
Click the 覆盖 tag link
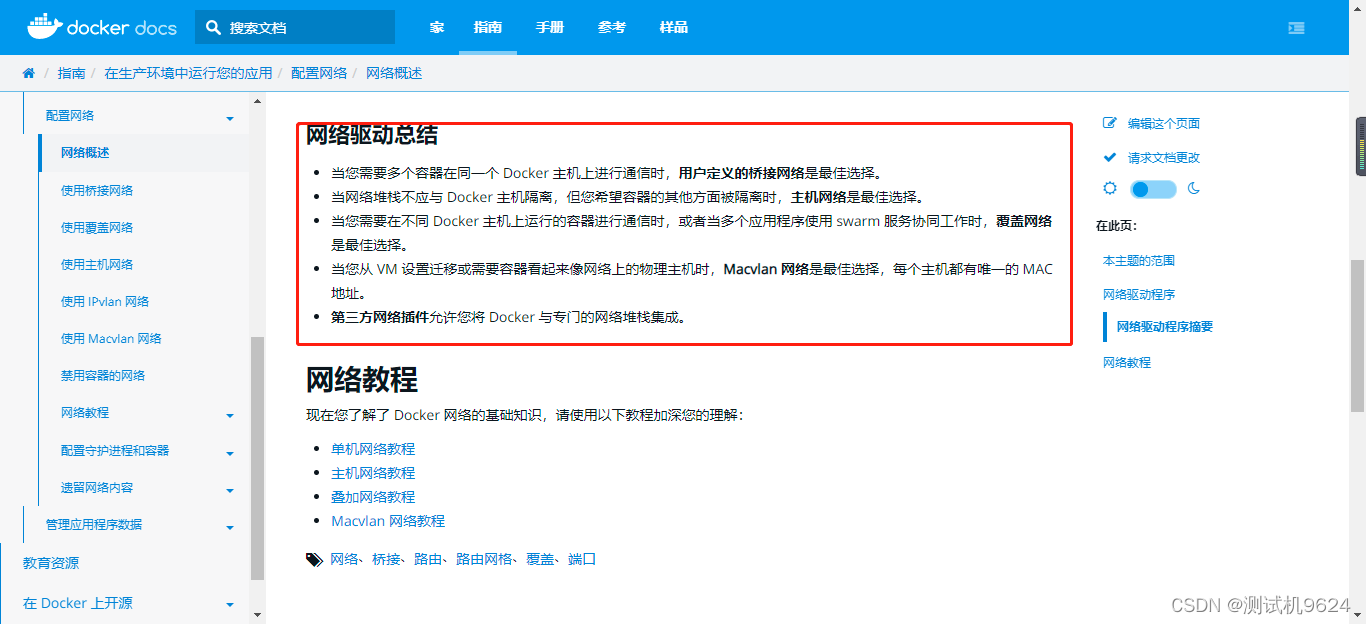tap(540, 559)
